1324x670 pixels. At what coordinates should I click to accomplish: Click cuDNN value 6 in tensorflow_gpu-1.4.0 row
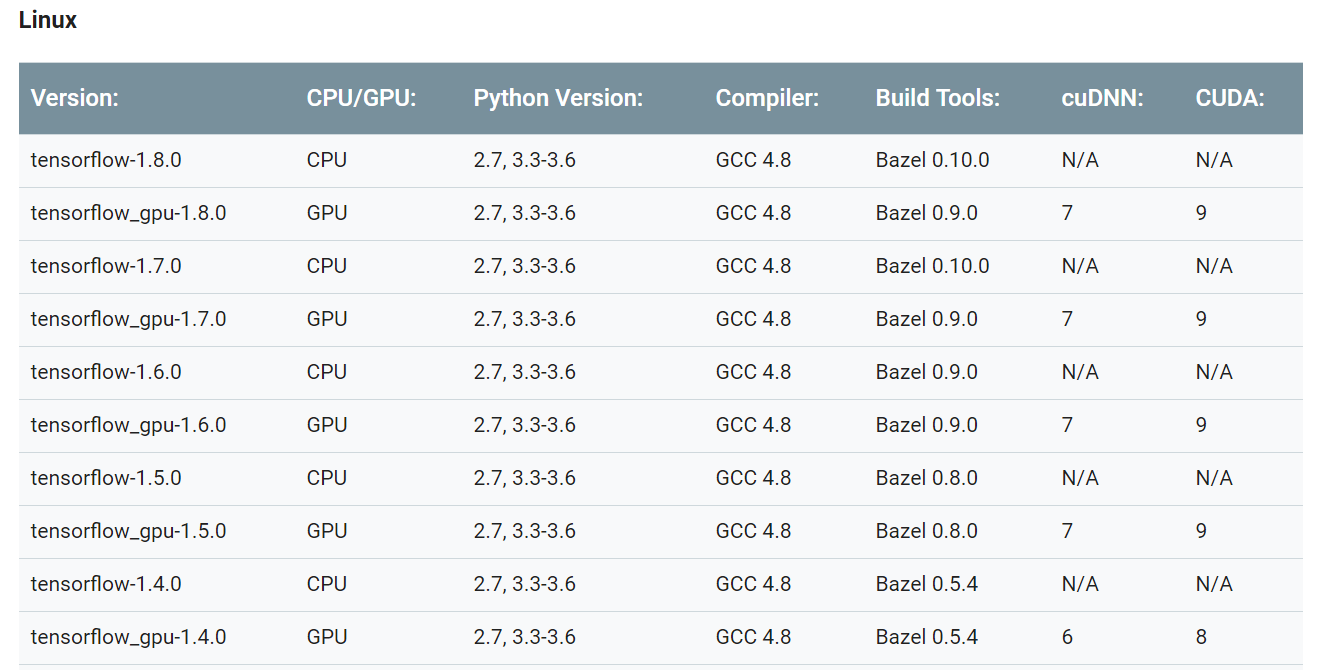(x=1068, y=637)
